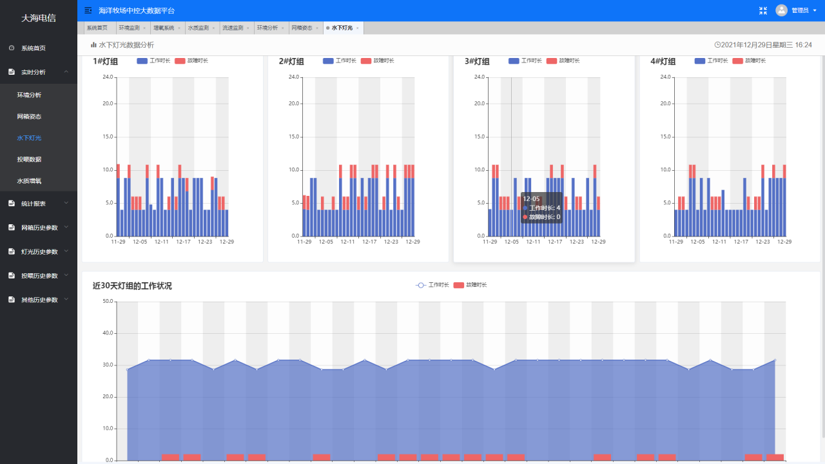Click the 系统首页 home icon in sidebar

click(12, 48)
